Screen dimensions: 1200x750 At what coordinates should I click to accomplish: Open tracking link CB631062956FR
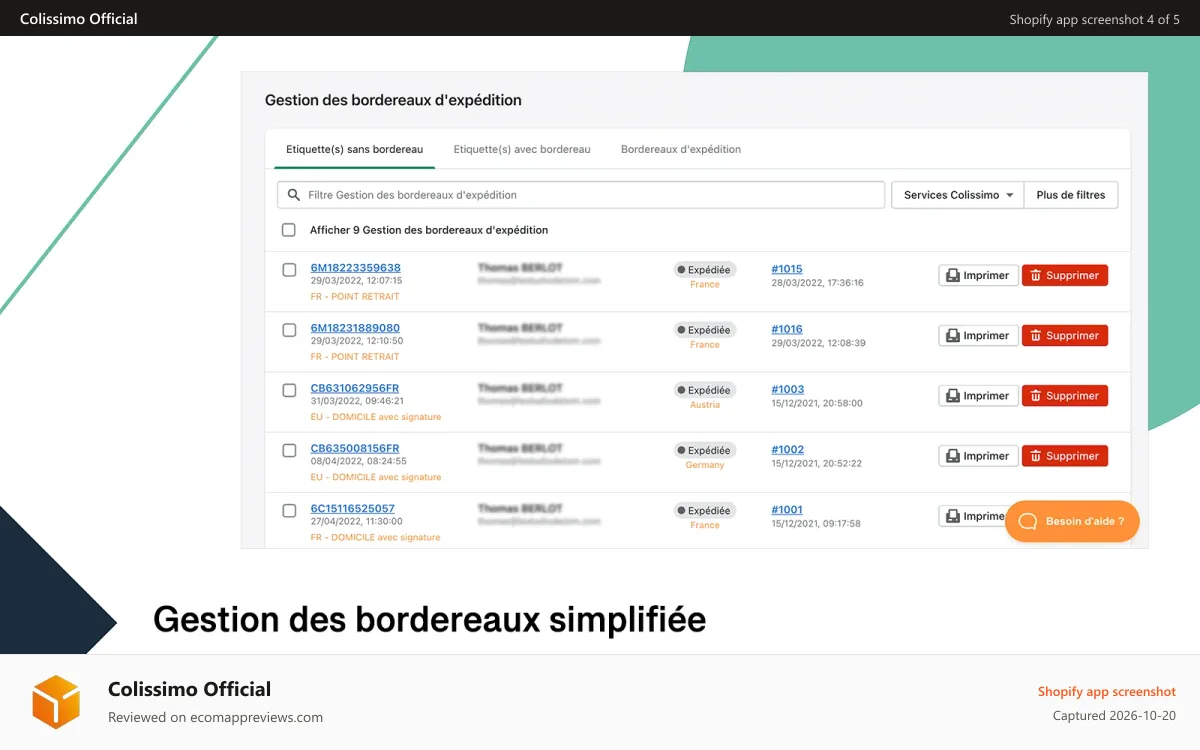[354, 388]
